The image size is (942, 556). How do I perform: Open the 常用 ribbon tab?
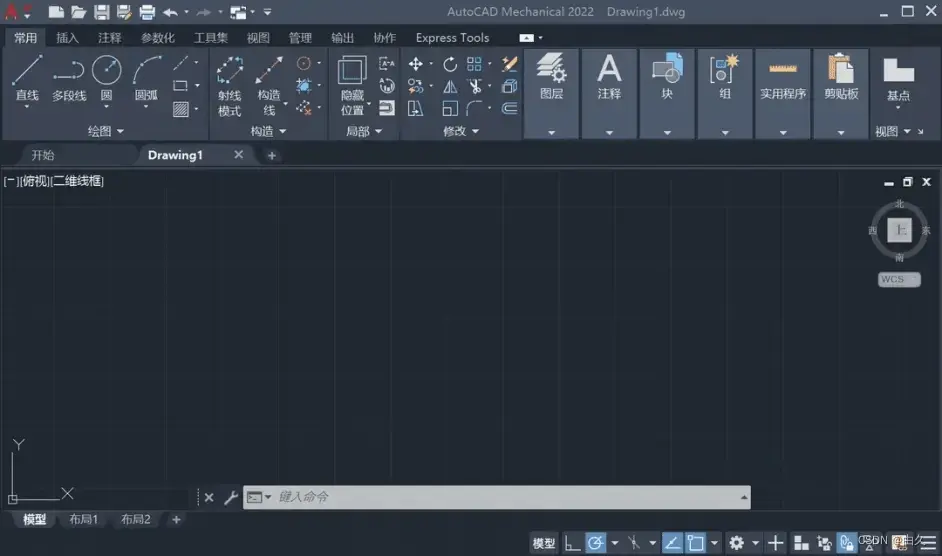click(x=25, y=38)
